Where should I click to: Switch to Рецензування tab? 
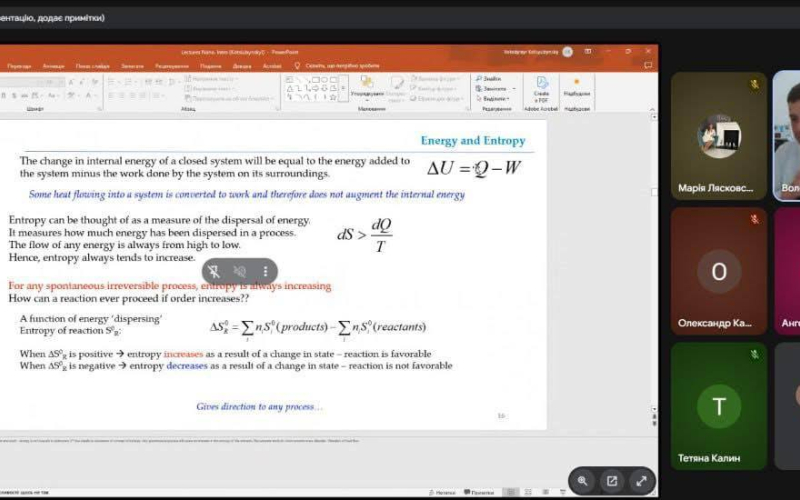pos(172,66)
